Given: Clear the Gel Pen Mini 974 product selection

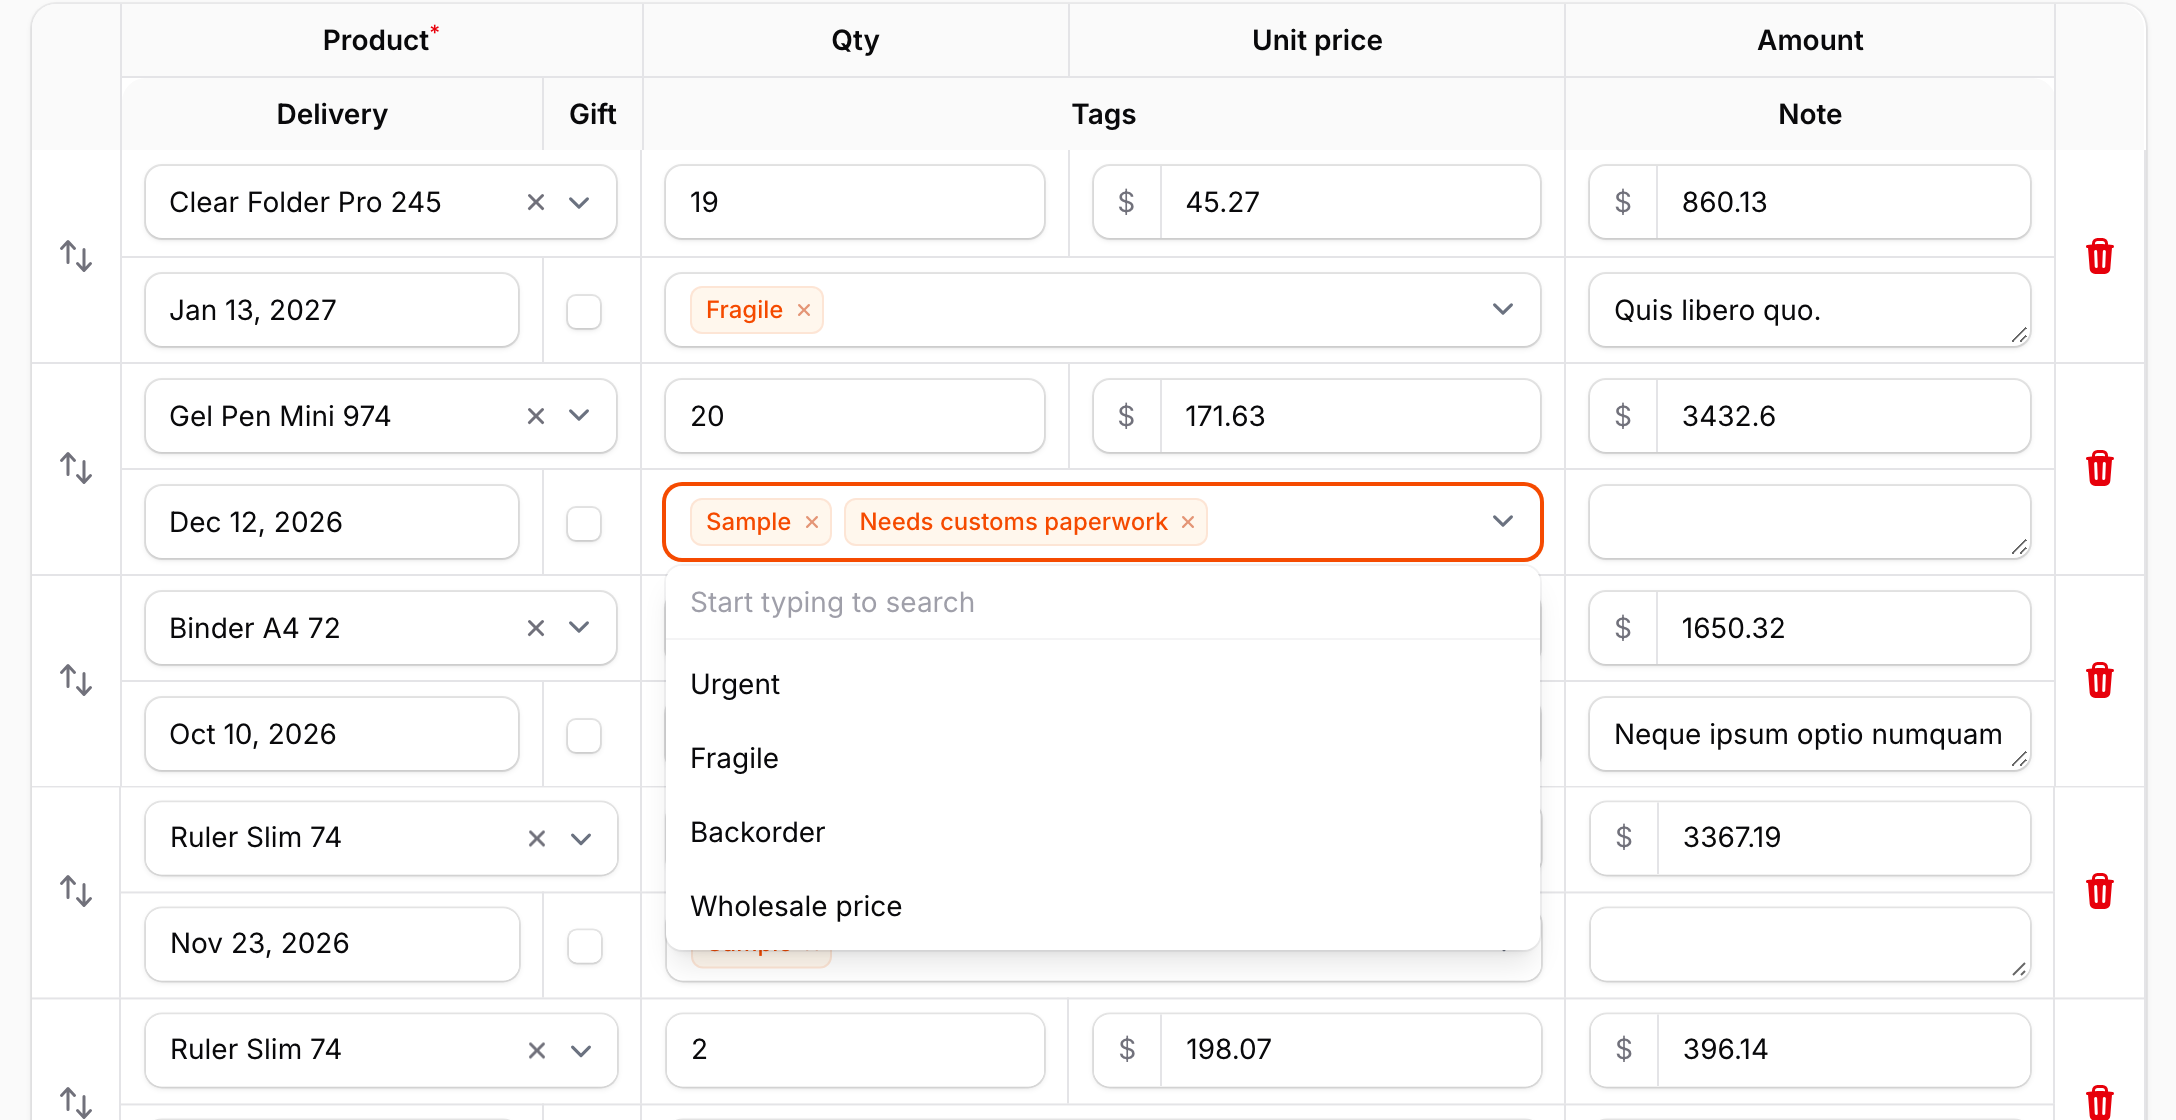Looking at the screenshot, I should pos(536,416).
